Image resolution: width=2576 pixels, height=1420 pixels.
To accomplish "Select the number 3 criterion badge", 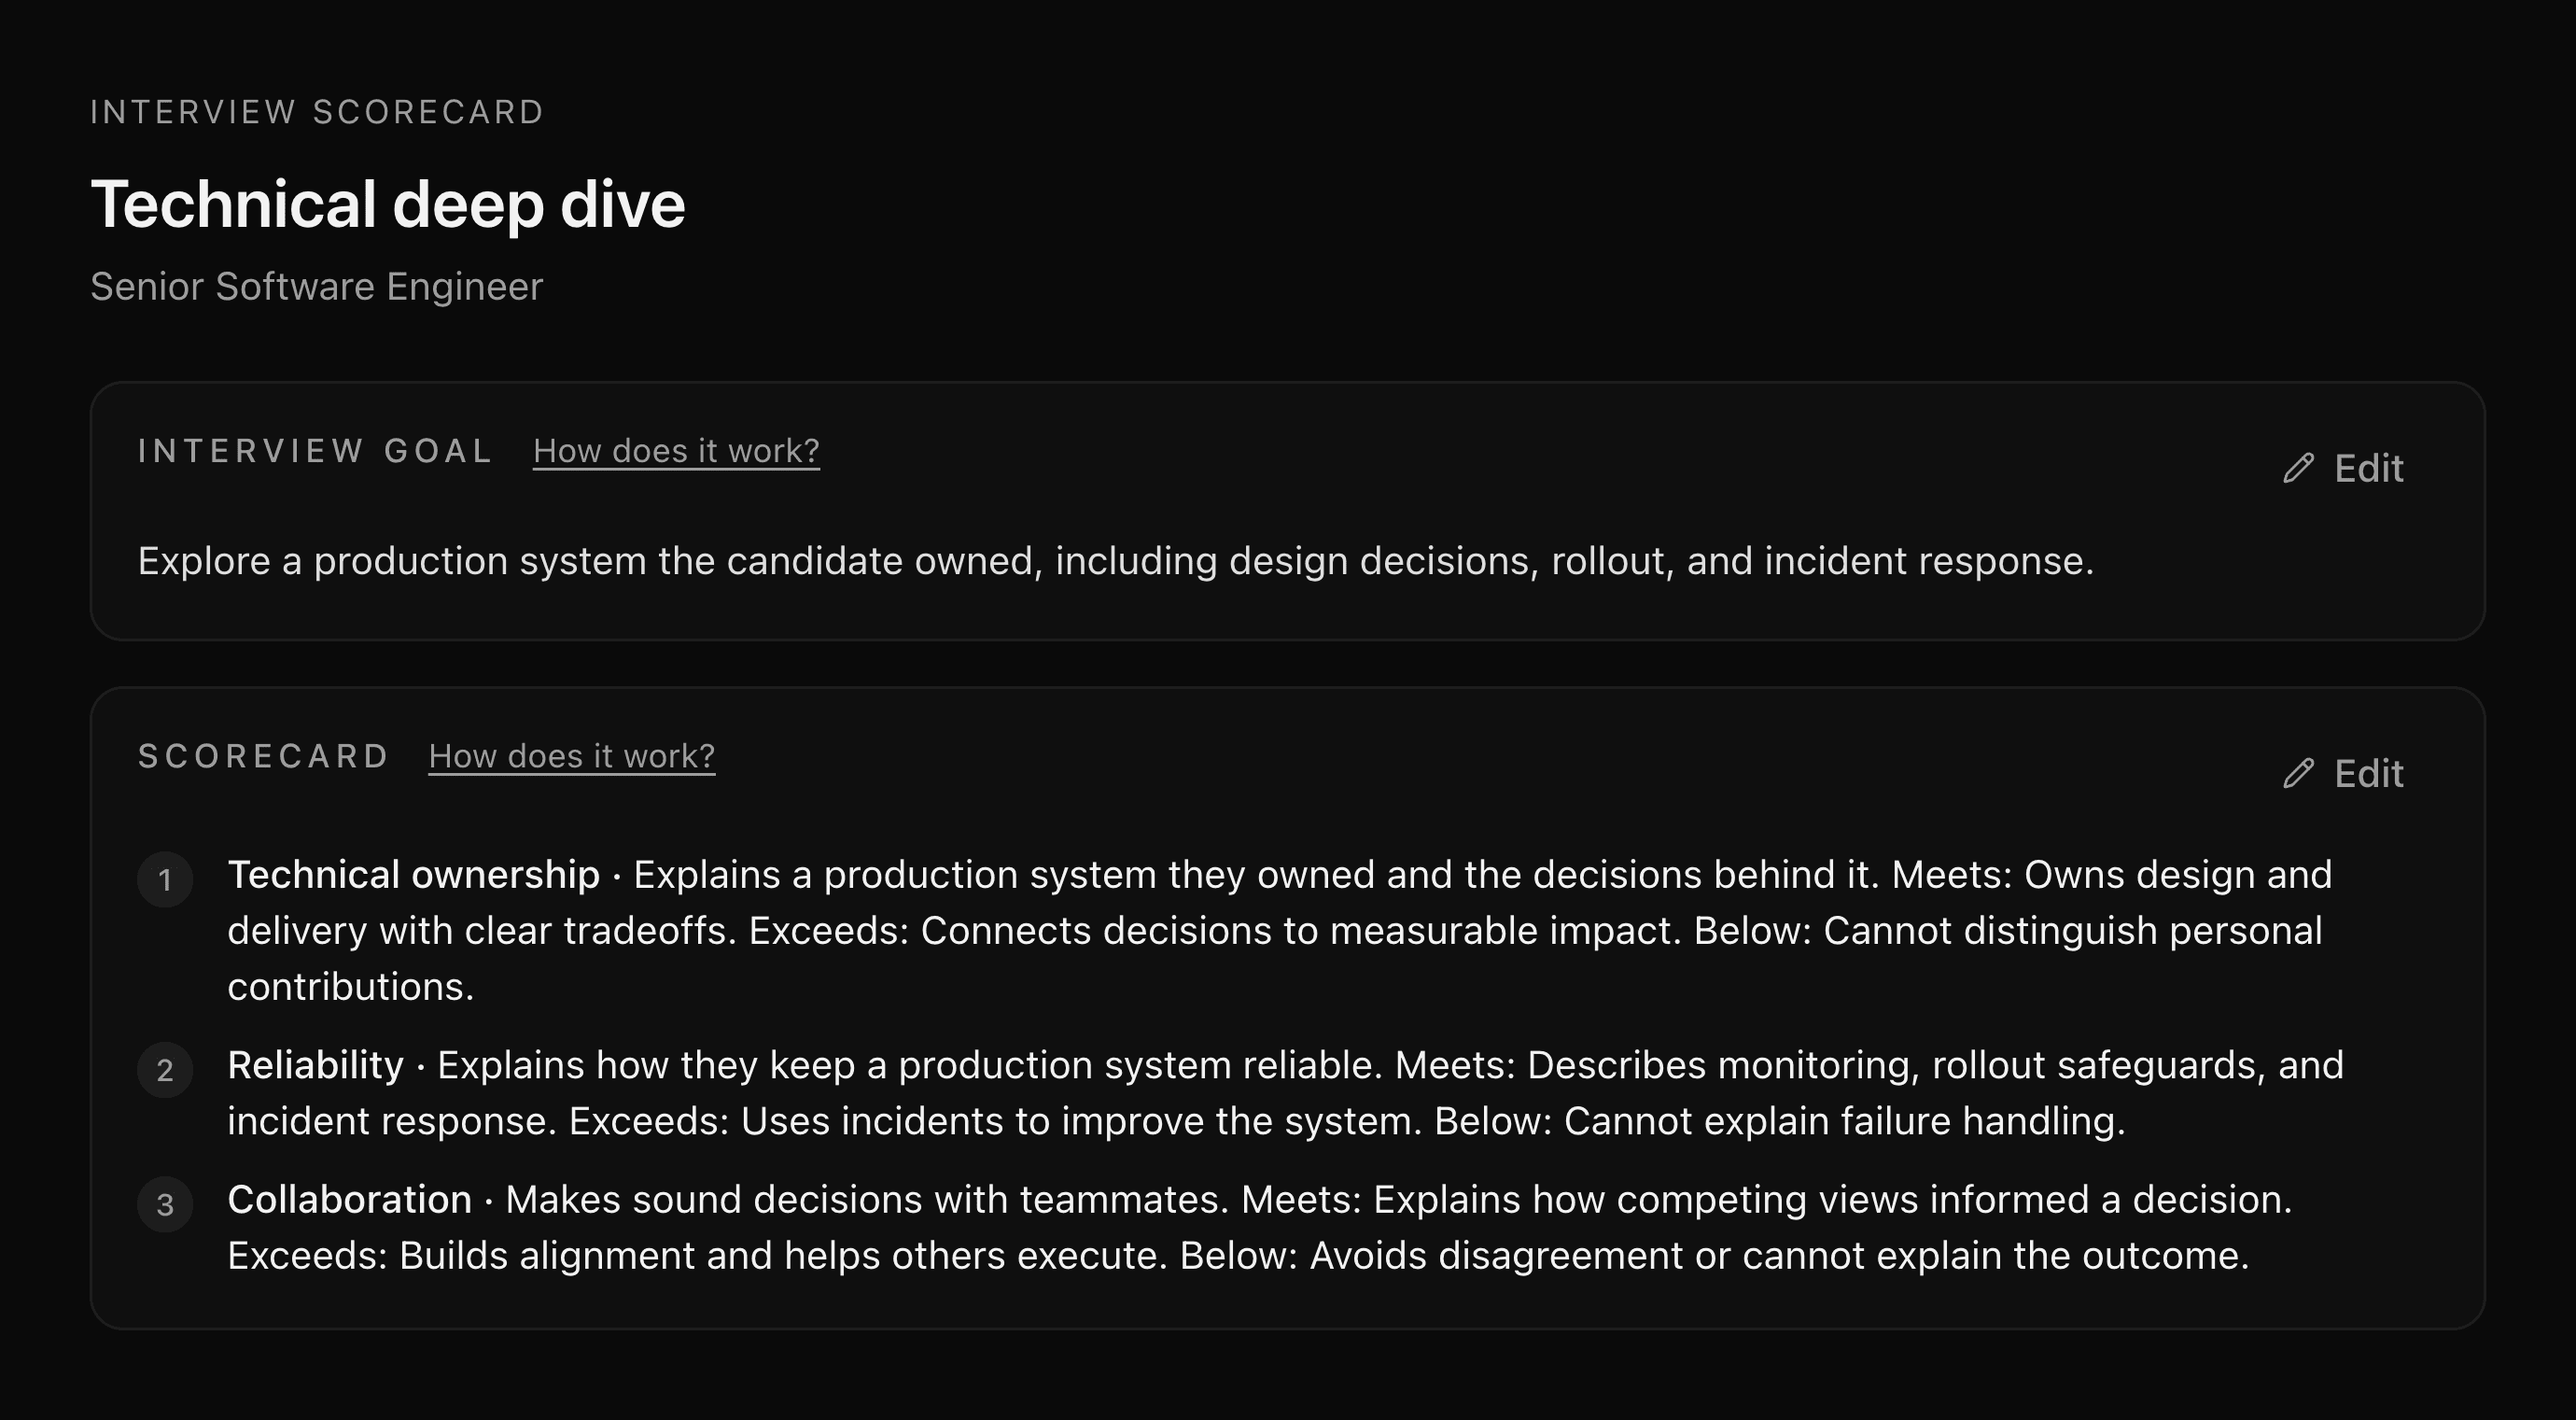I will pos(165,1205).
